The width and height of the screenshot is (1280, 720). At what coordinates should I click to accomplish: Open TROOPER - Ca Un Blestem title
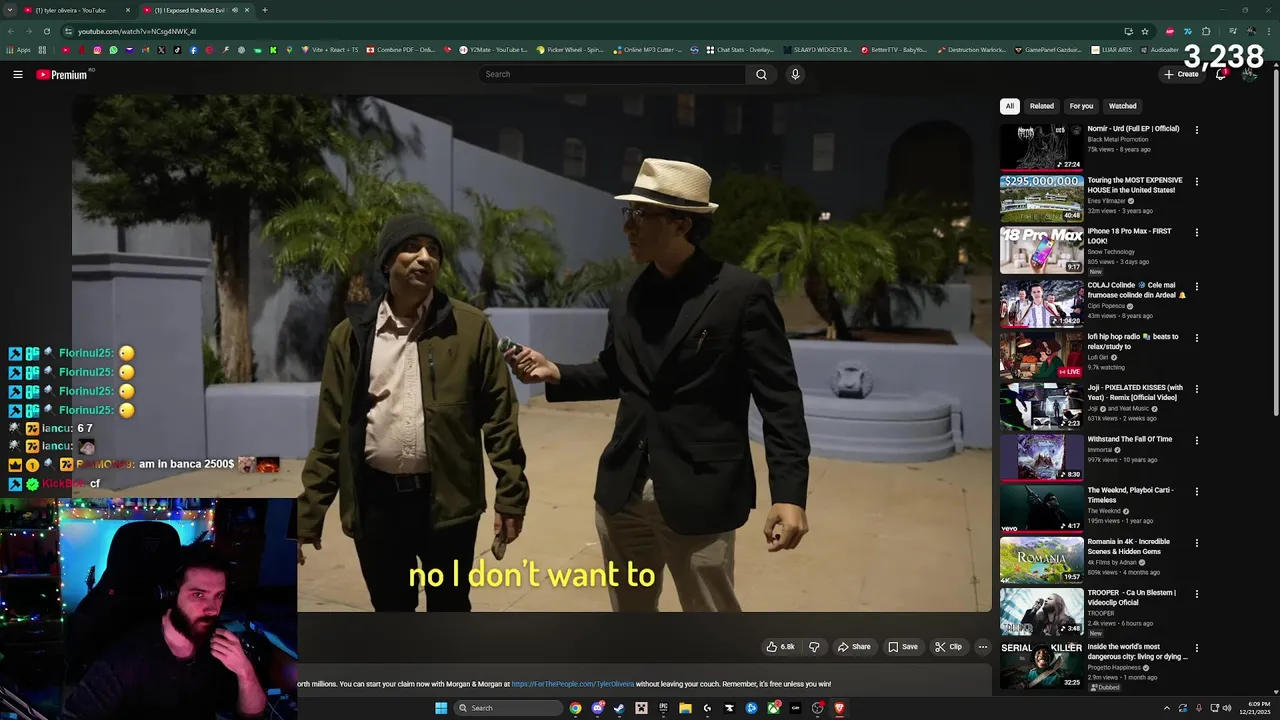coord(1133,598)
